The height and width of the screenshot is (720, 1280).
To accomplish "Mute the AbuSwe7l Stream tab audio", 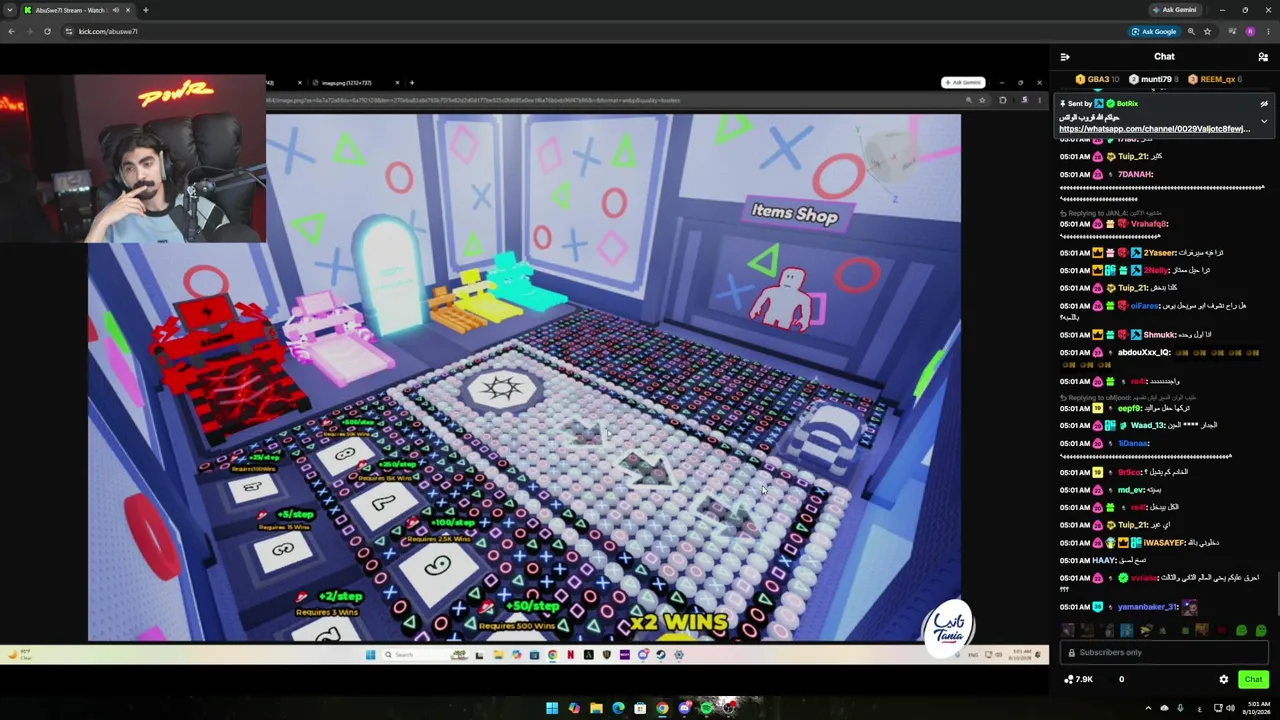I will [x=116, y=10].
